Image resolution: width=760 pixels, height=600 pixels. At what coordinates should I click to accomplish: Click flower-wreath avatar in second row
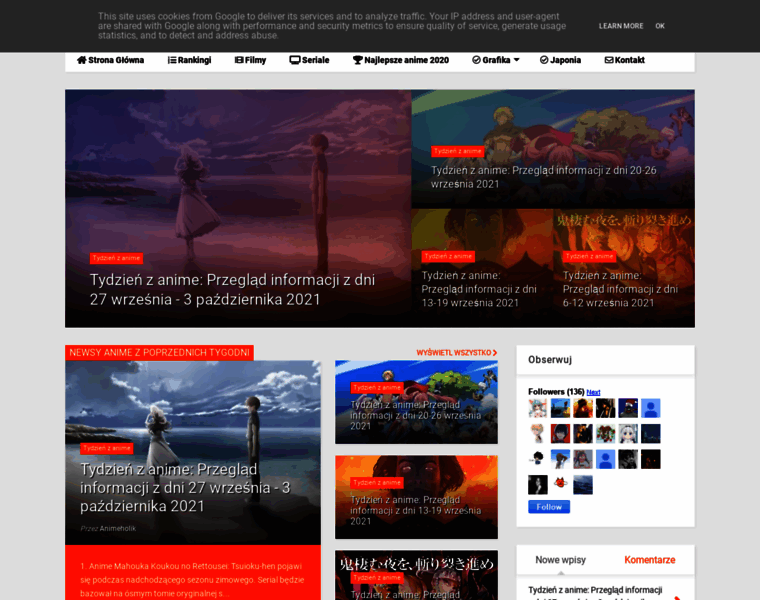click(x=605, y=434)
